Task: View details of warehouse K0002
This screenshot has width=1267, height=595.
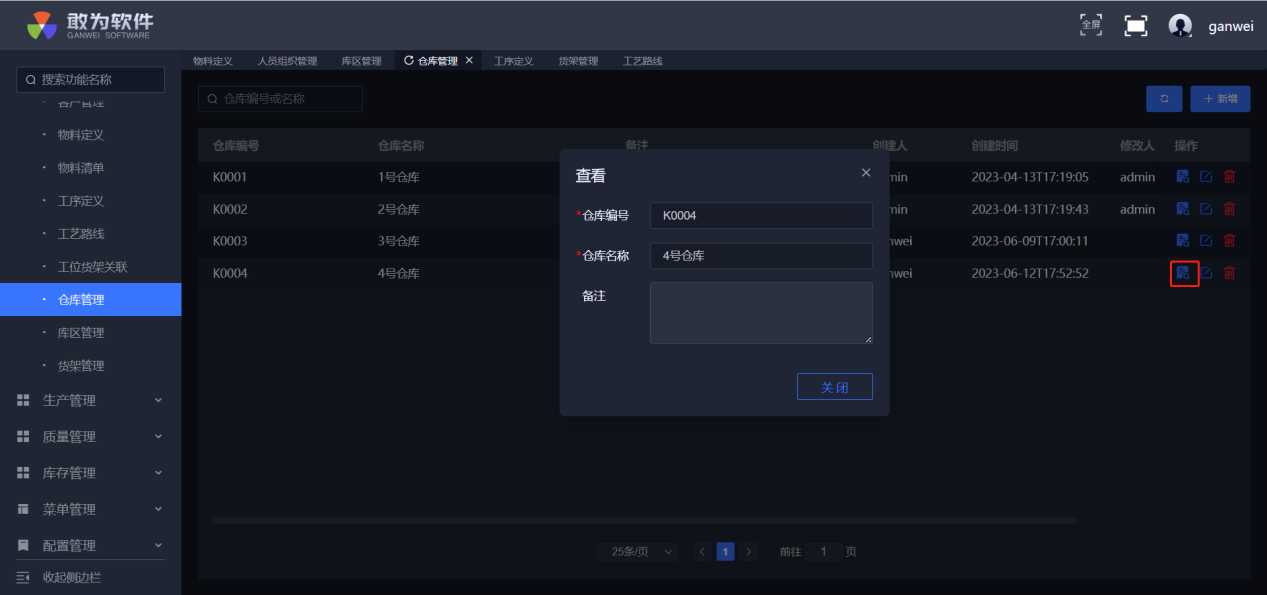Action: (1182, 209)
